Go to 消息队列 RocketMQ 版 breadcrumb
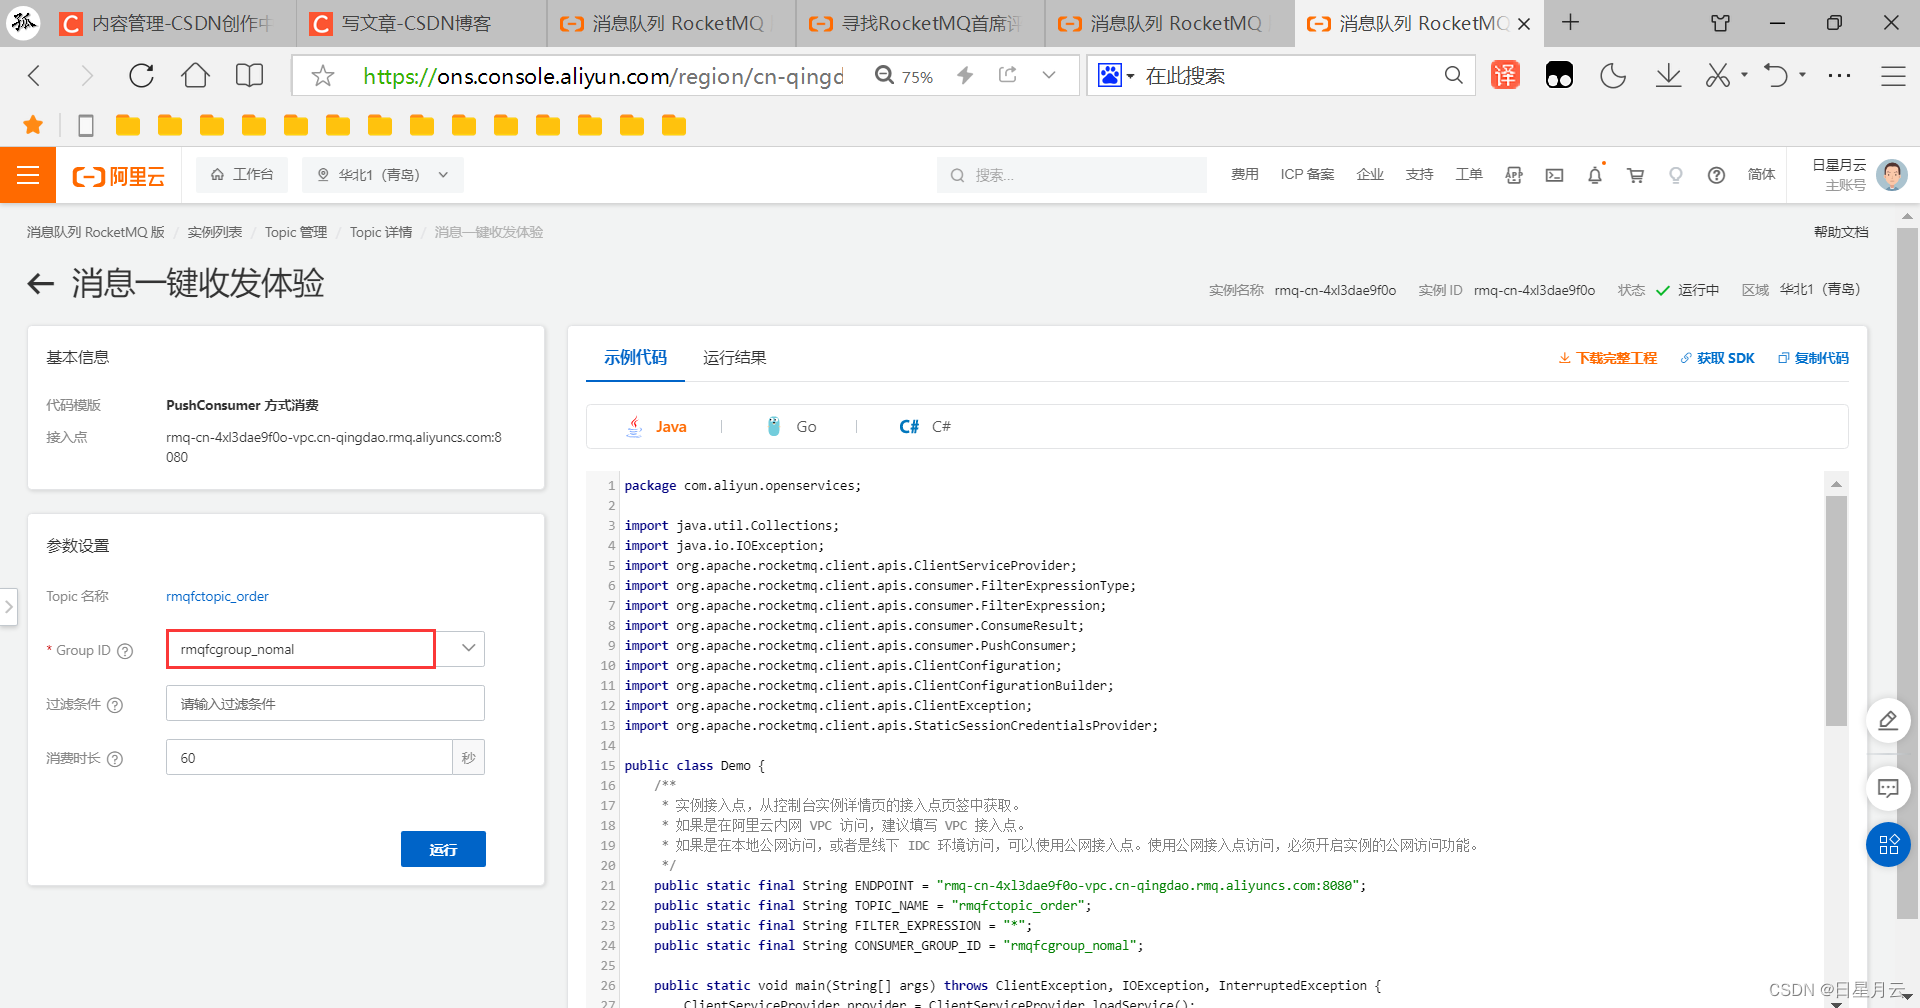This screenshot has width=1920, height=1008. tap(95, 232)
